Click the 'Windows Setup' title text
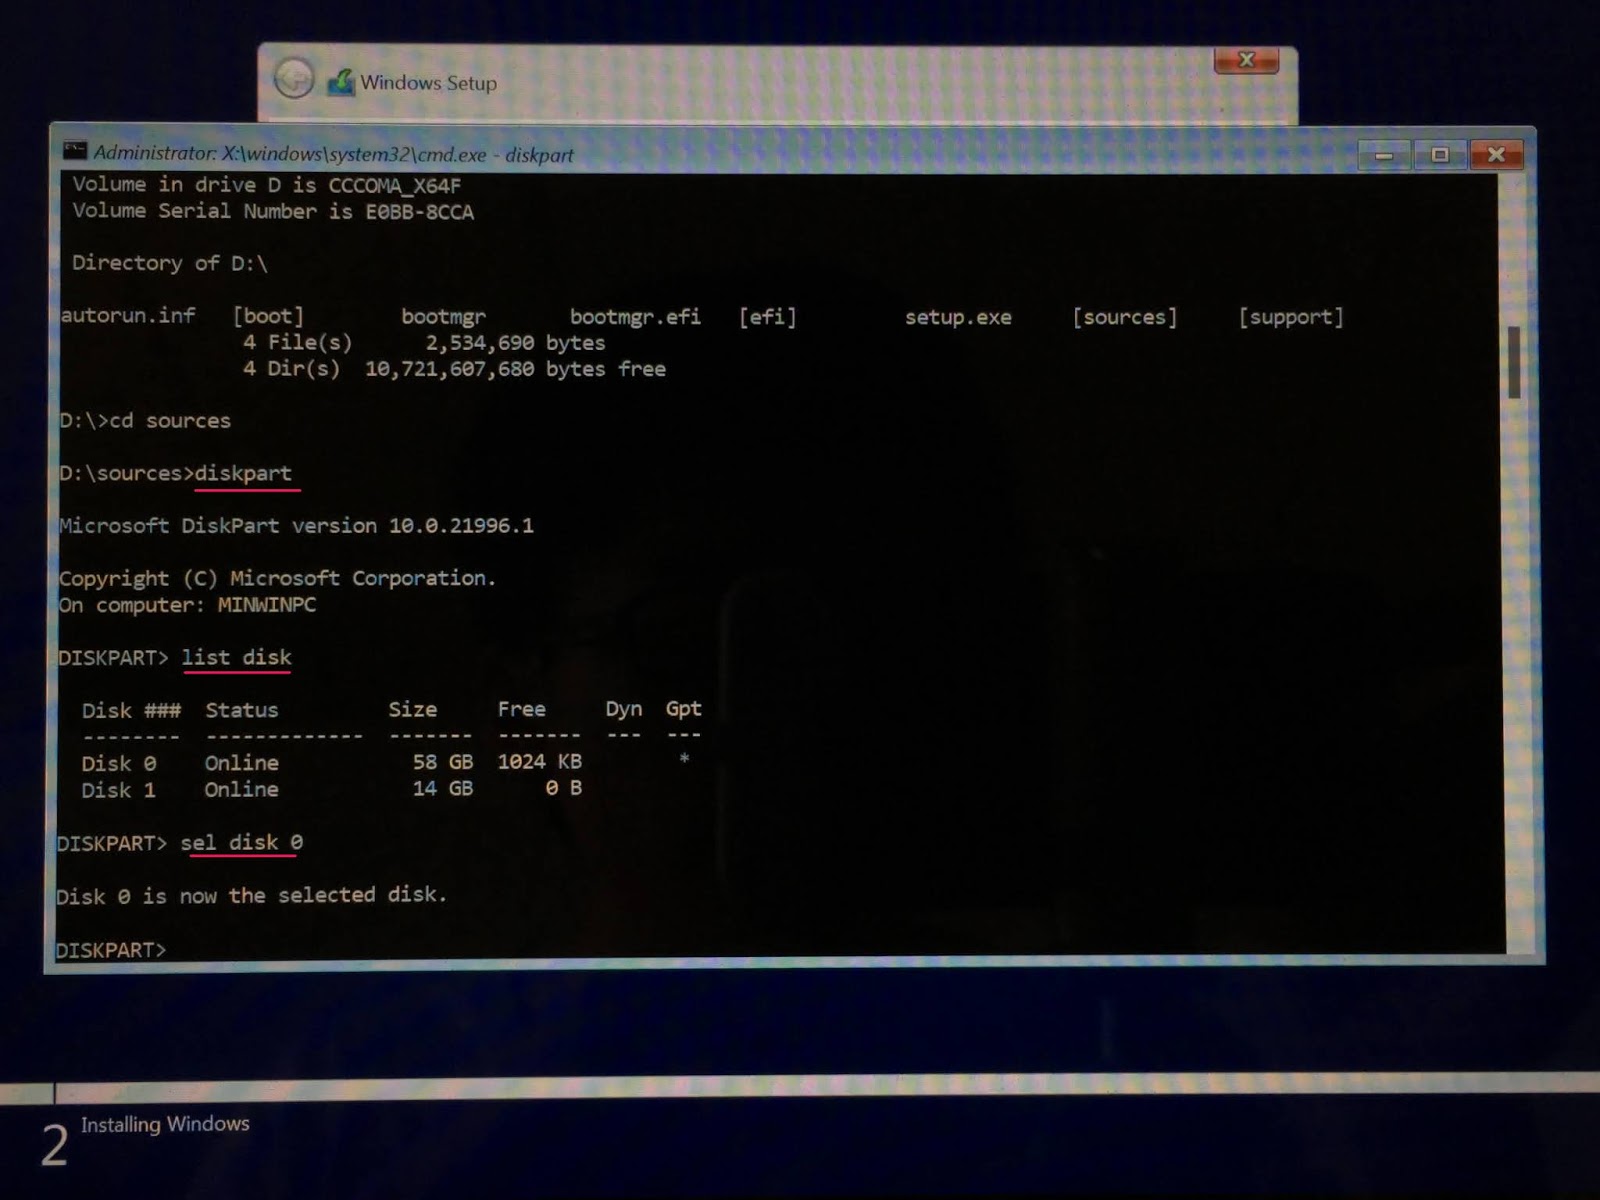The image size is (1600, 1200). click(x=428, y=83)
